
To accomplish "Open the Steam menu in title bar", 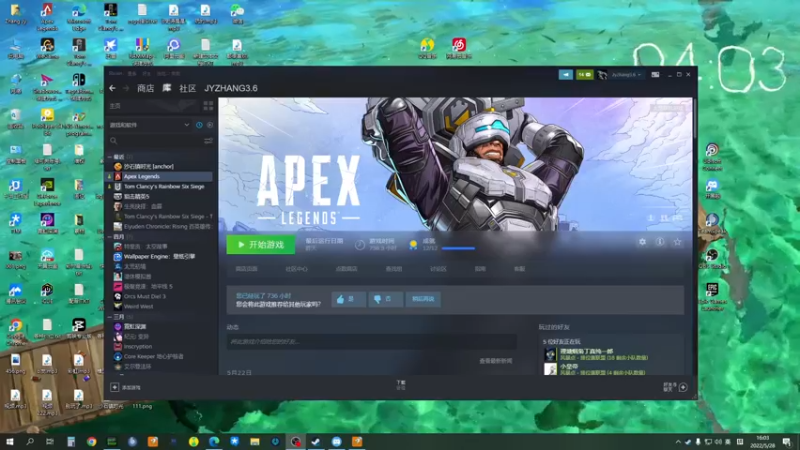I will click(x=115, y=73).
